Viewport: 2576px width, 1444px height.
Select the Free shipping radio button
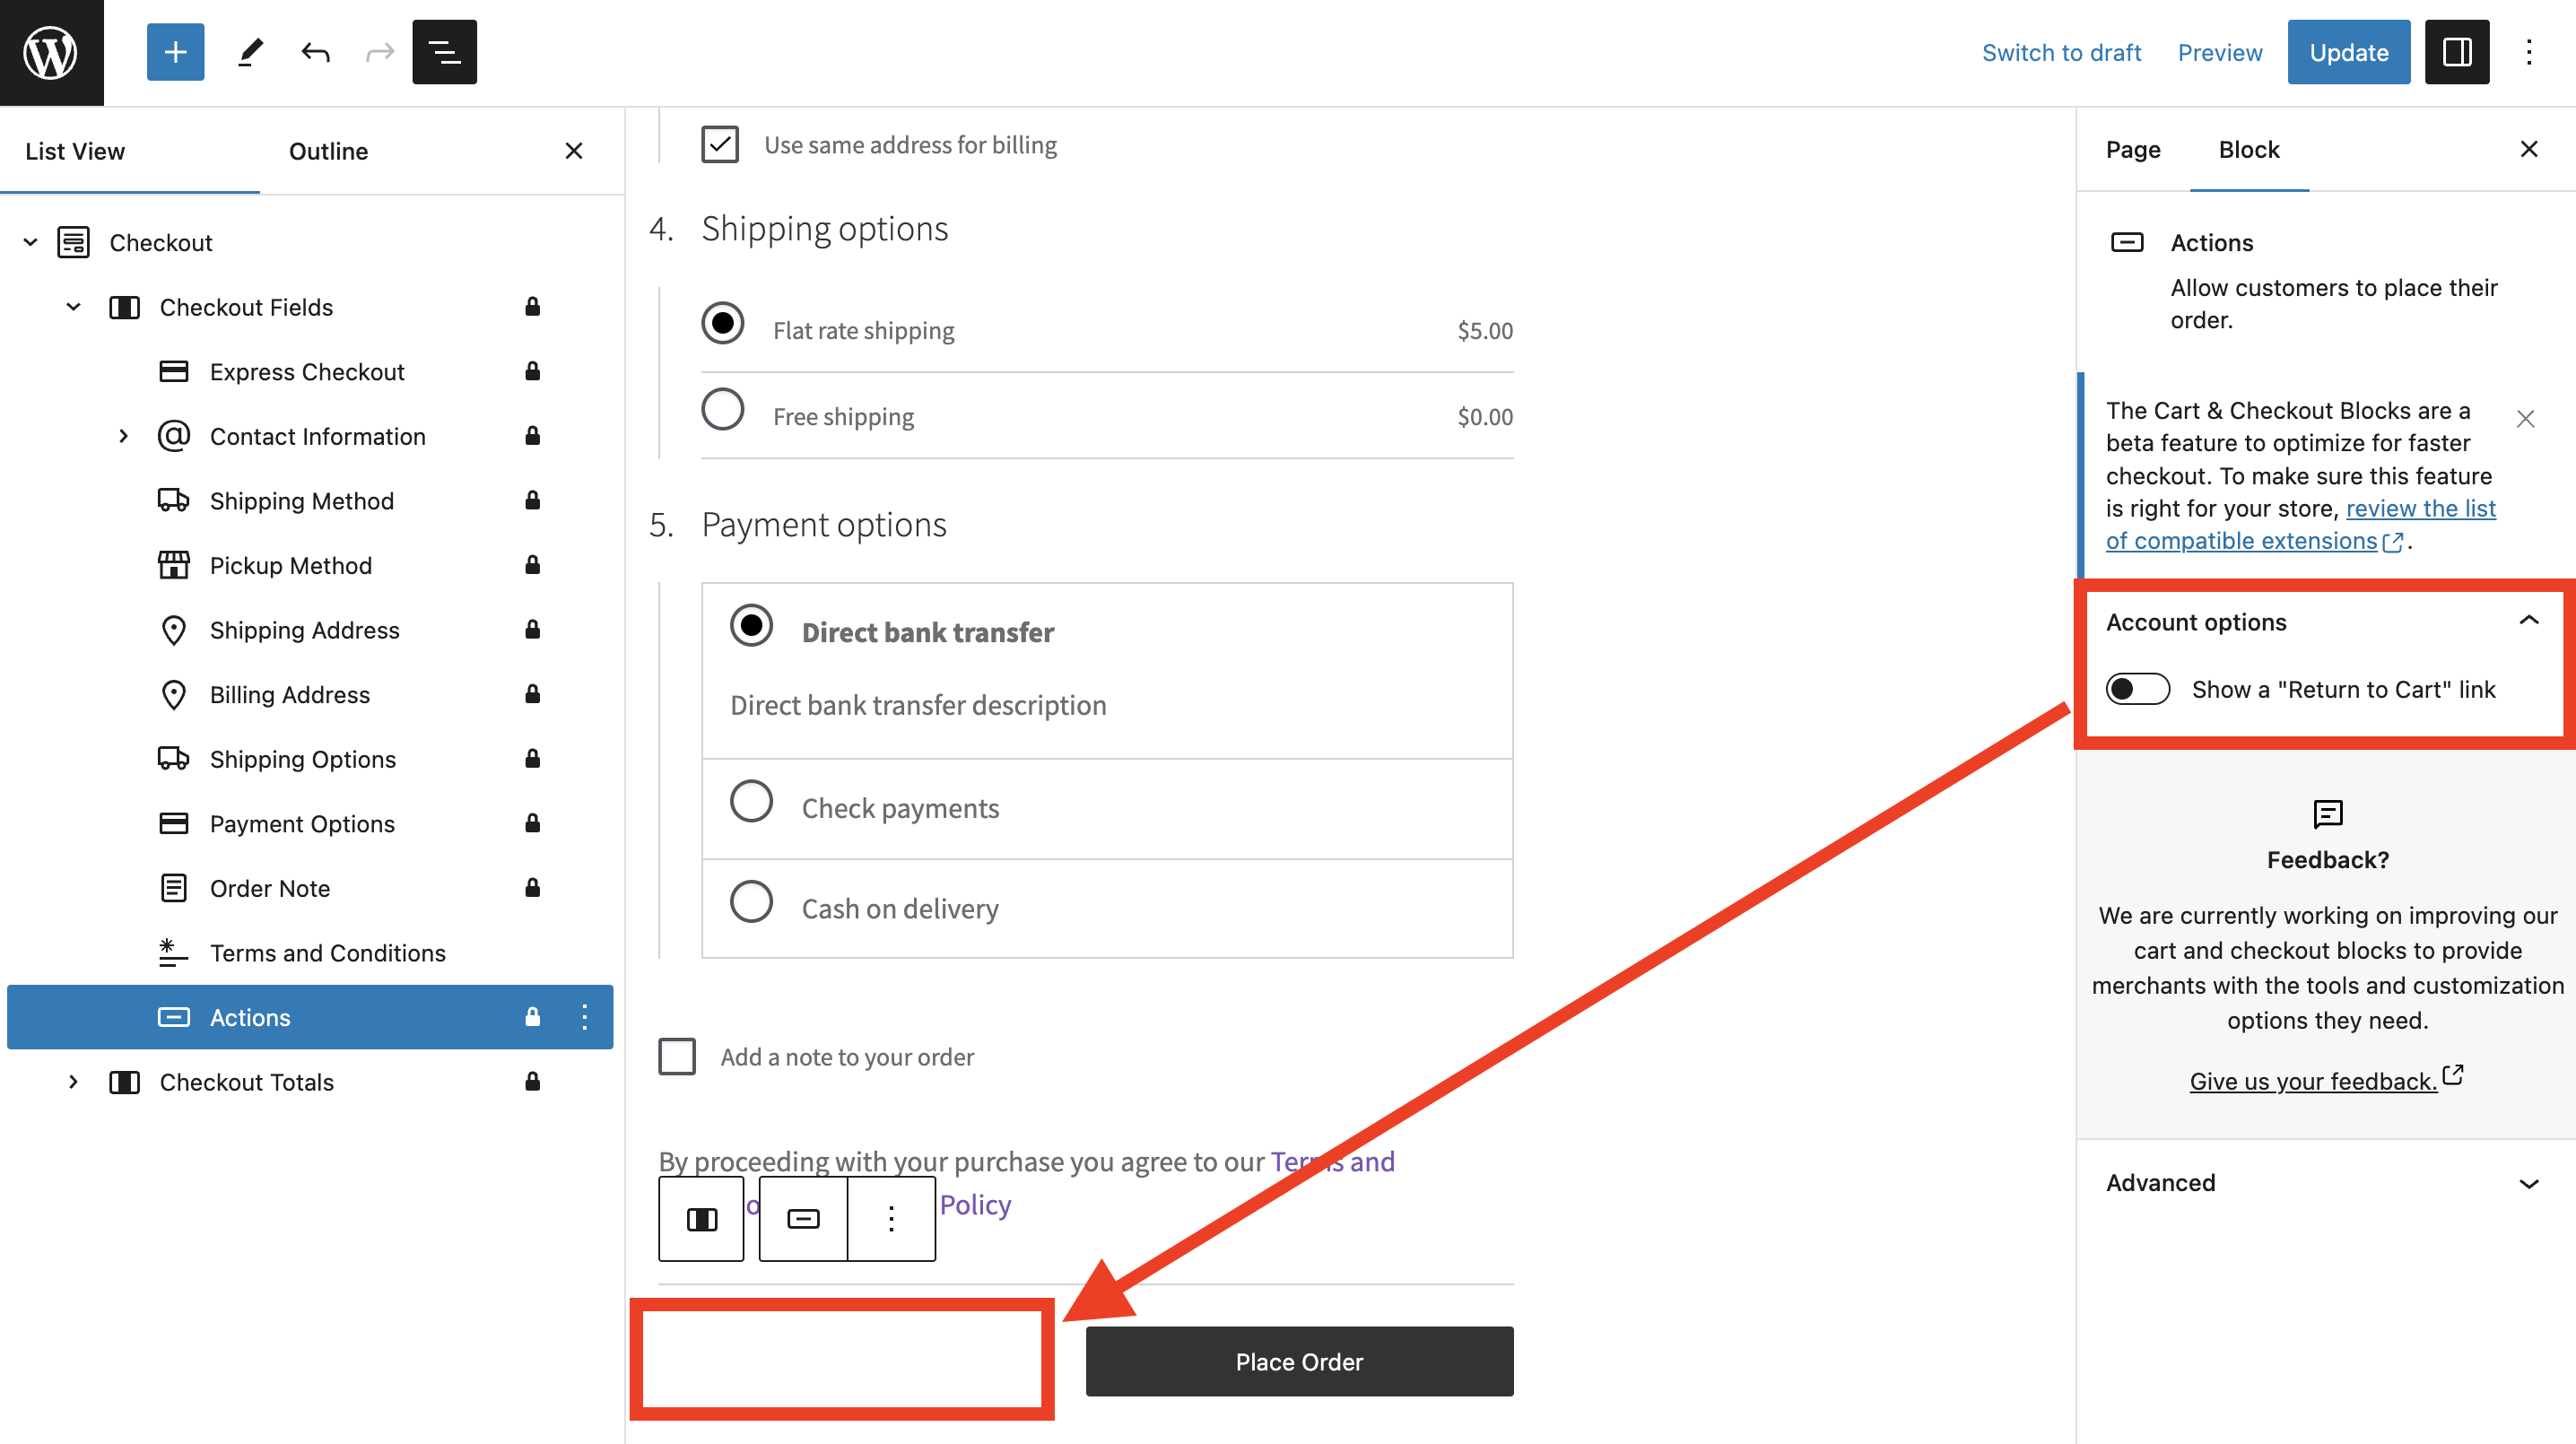pyautogui.click(x=722, y=408)
